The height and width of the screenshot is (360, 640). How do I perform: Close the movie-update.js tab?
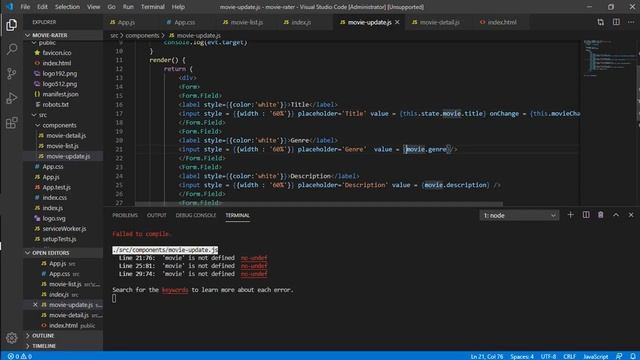tap(397, 22)
